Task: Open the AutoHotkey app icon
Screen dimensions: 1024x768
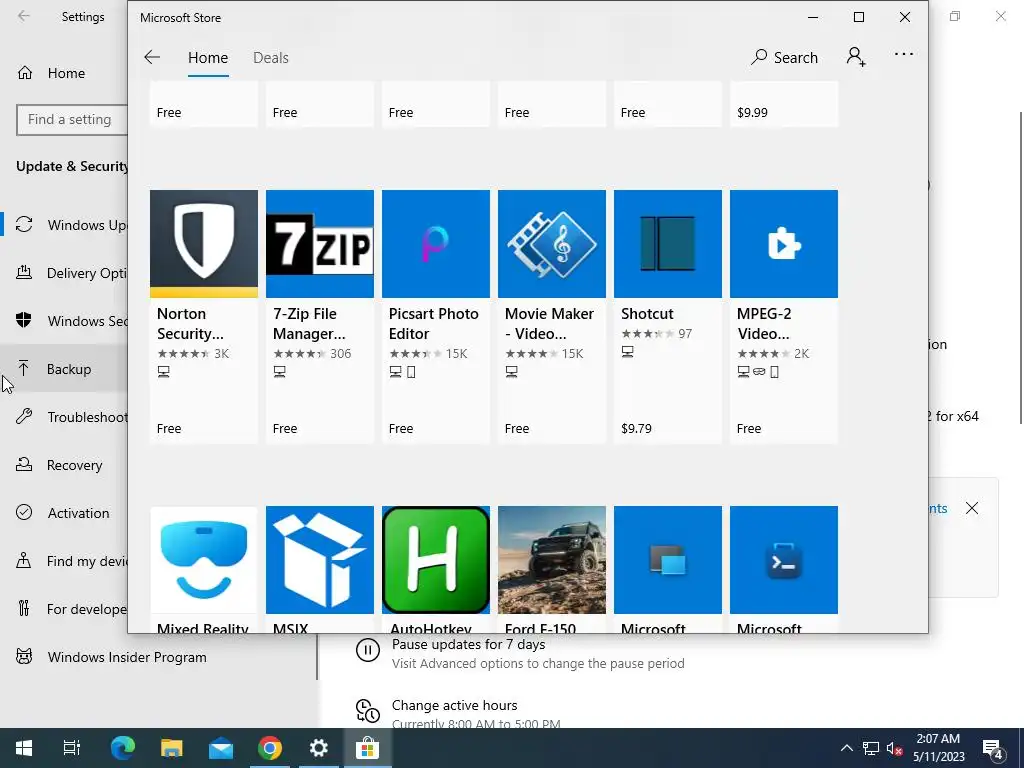Action: pyautogui.click(x=436, y=560)
